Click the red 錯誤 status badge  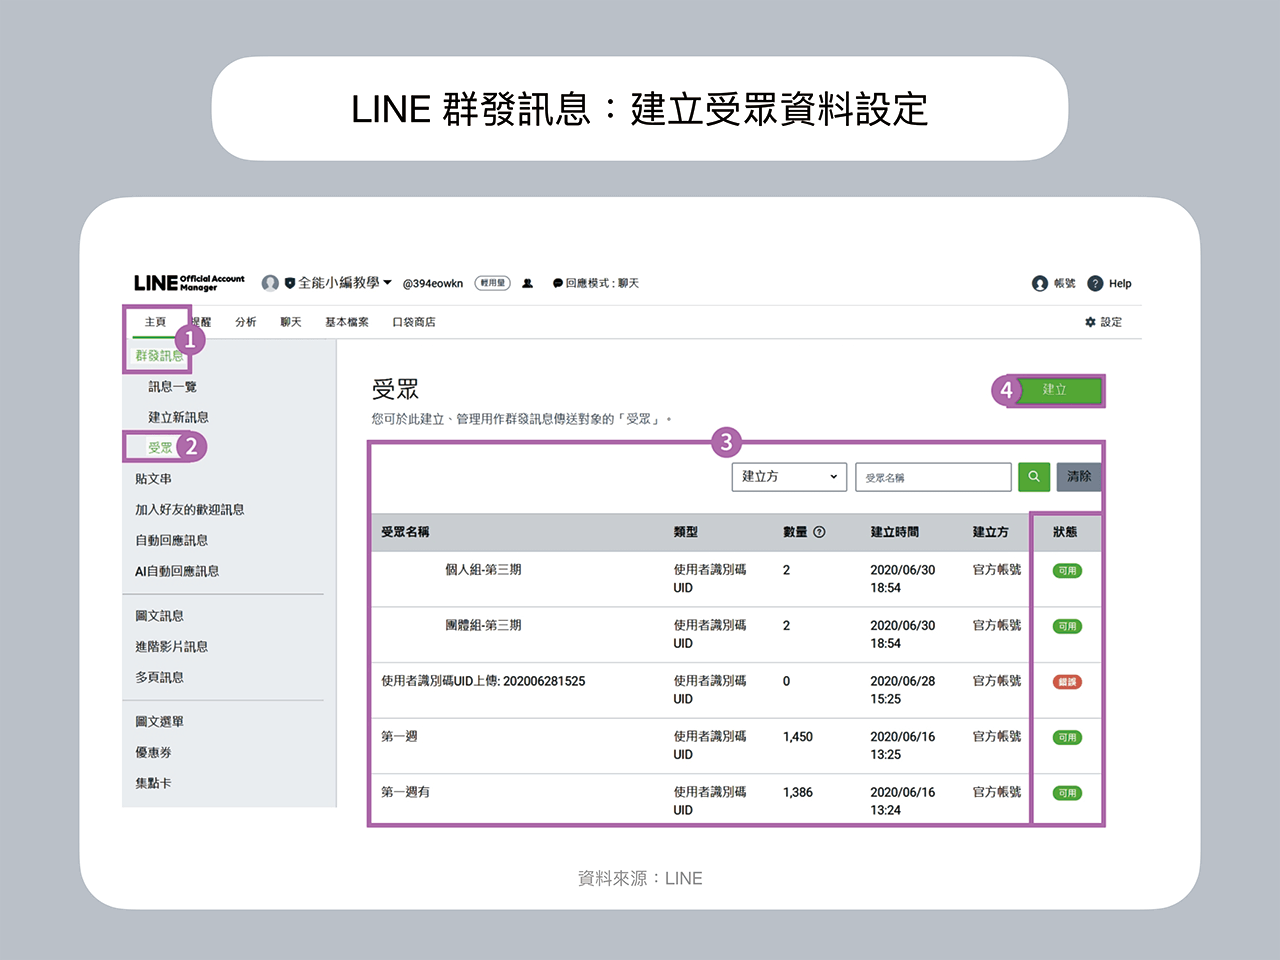click(1067, 682)
